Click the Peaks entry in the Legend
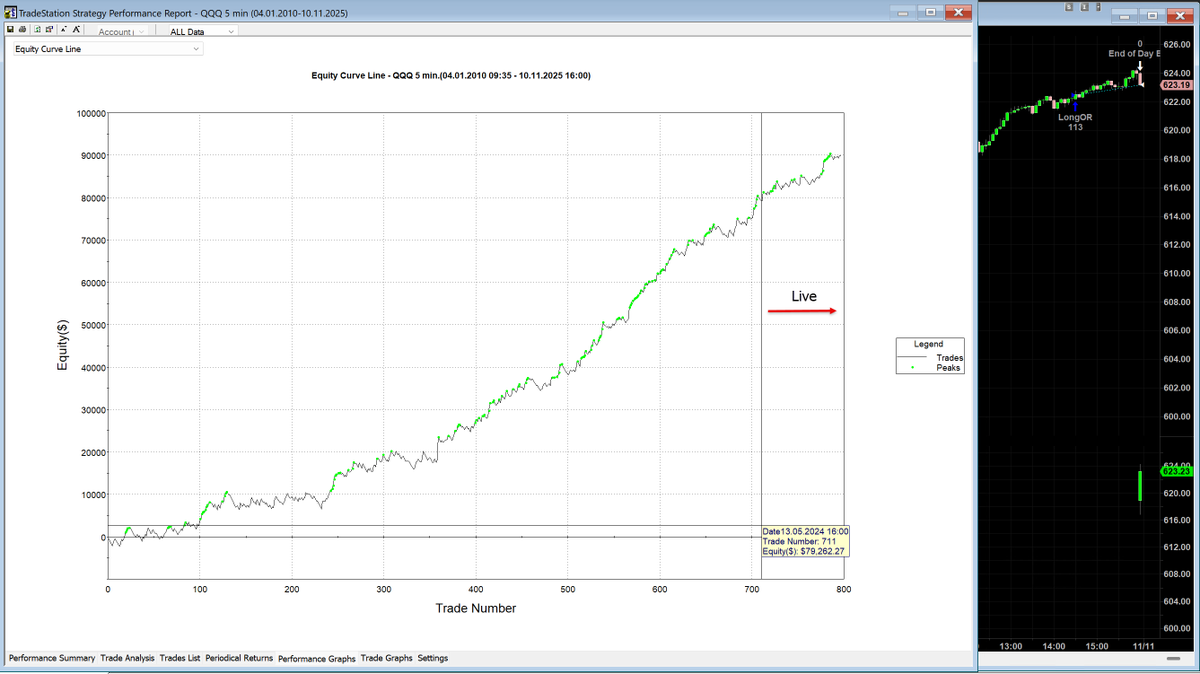This screenshot has height=674, width=1200. [950, 368]
